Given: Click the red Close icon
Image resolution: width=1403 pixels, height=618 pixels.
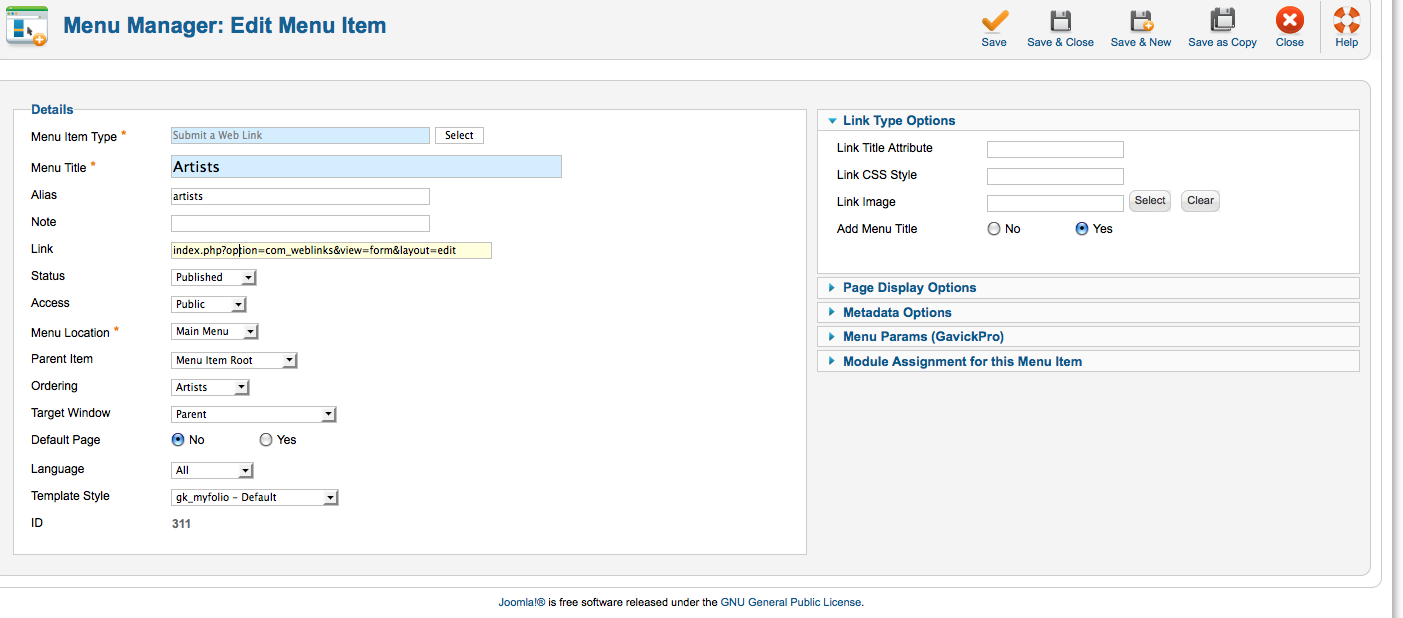Looking at the screenshot, I should click(1289, 21).
